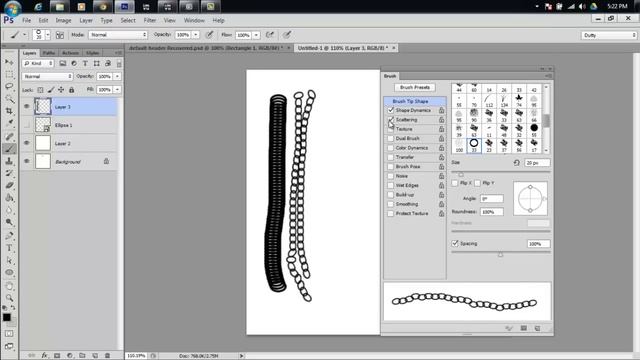The height and width of the screenshot is (360, 640).
Task: Show the Ellipse 1 layer
Action: (x=27, y=125)
